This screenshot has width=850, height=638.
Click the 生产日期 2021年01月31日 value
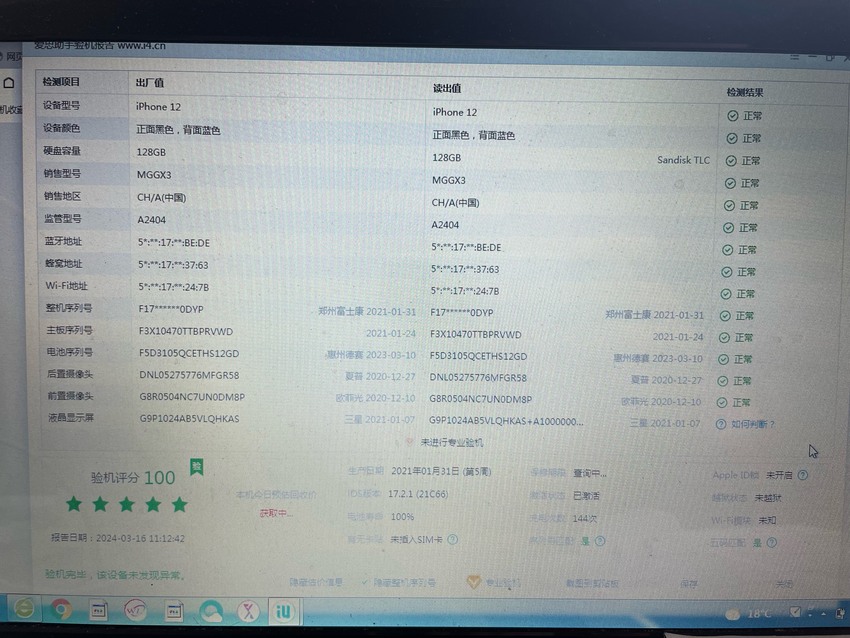pyautogui.click(x=441, y=471)
